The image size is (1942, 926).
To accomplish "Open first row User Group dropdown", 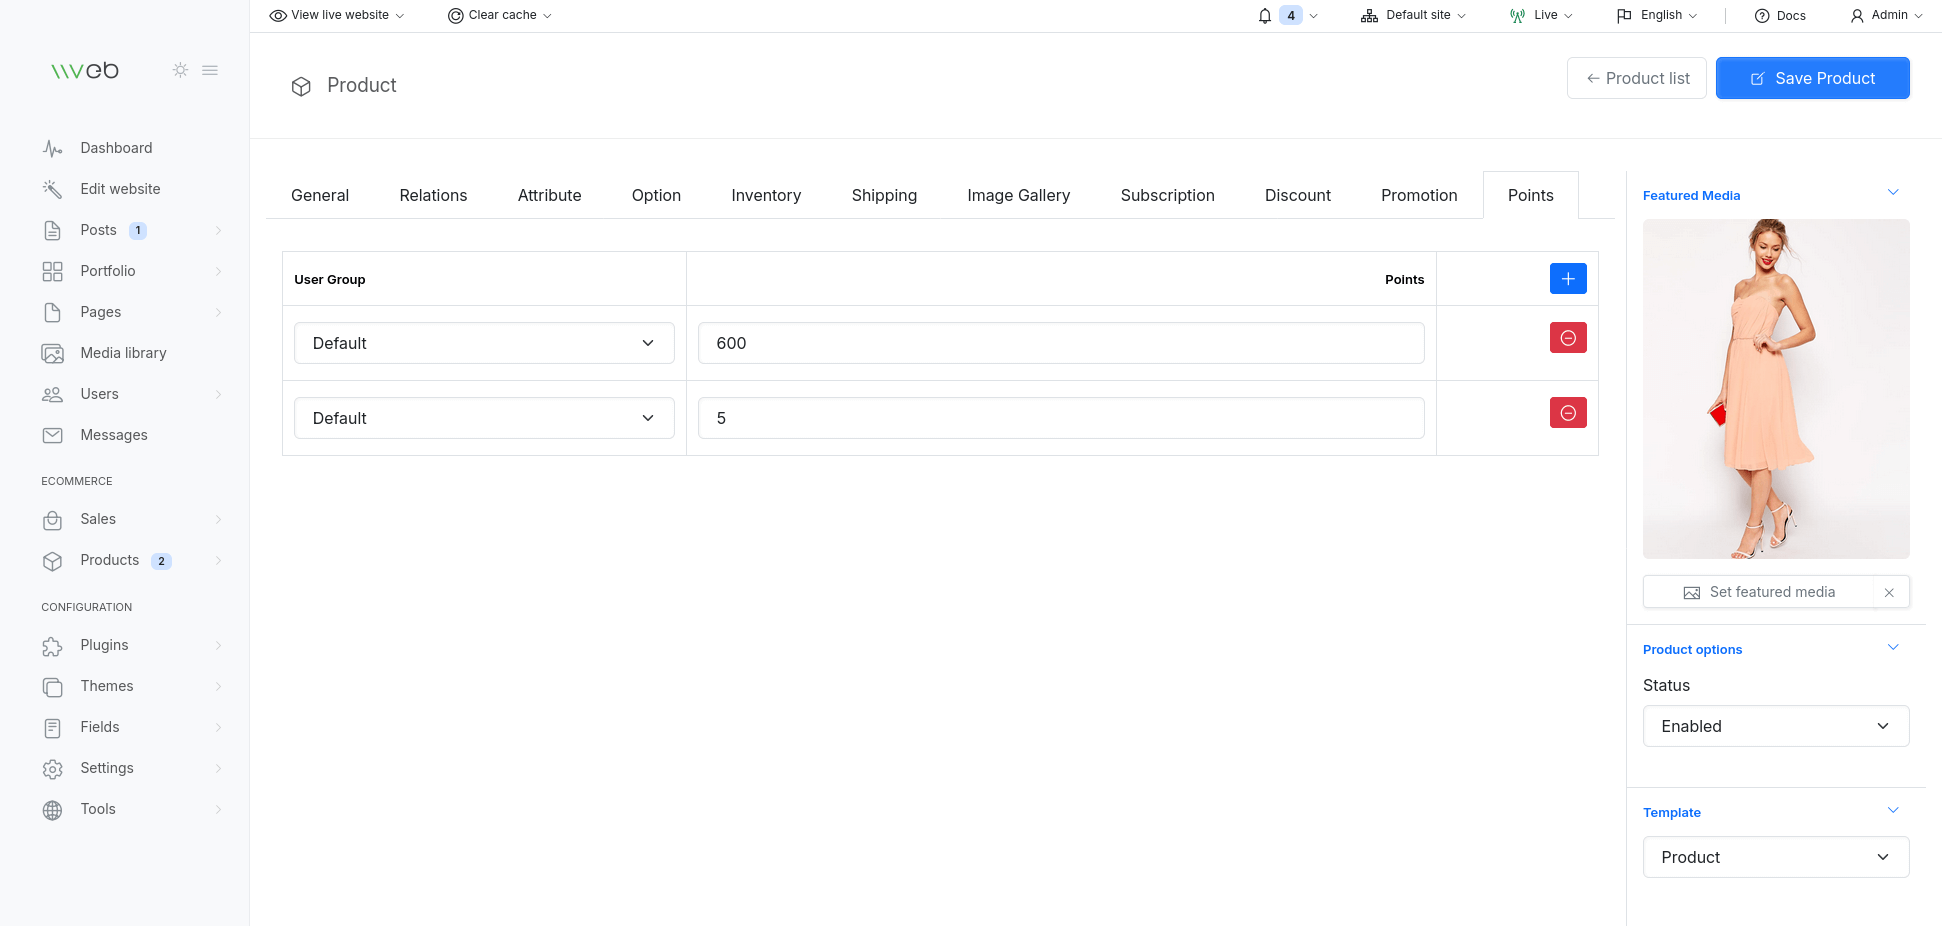I will tap(484, 343).
